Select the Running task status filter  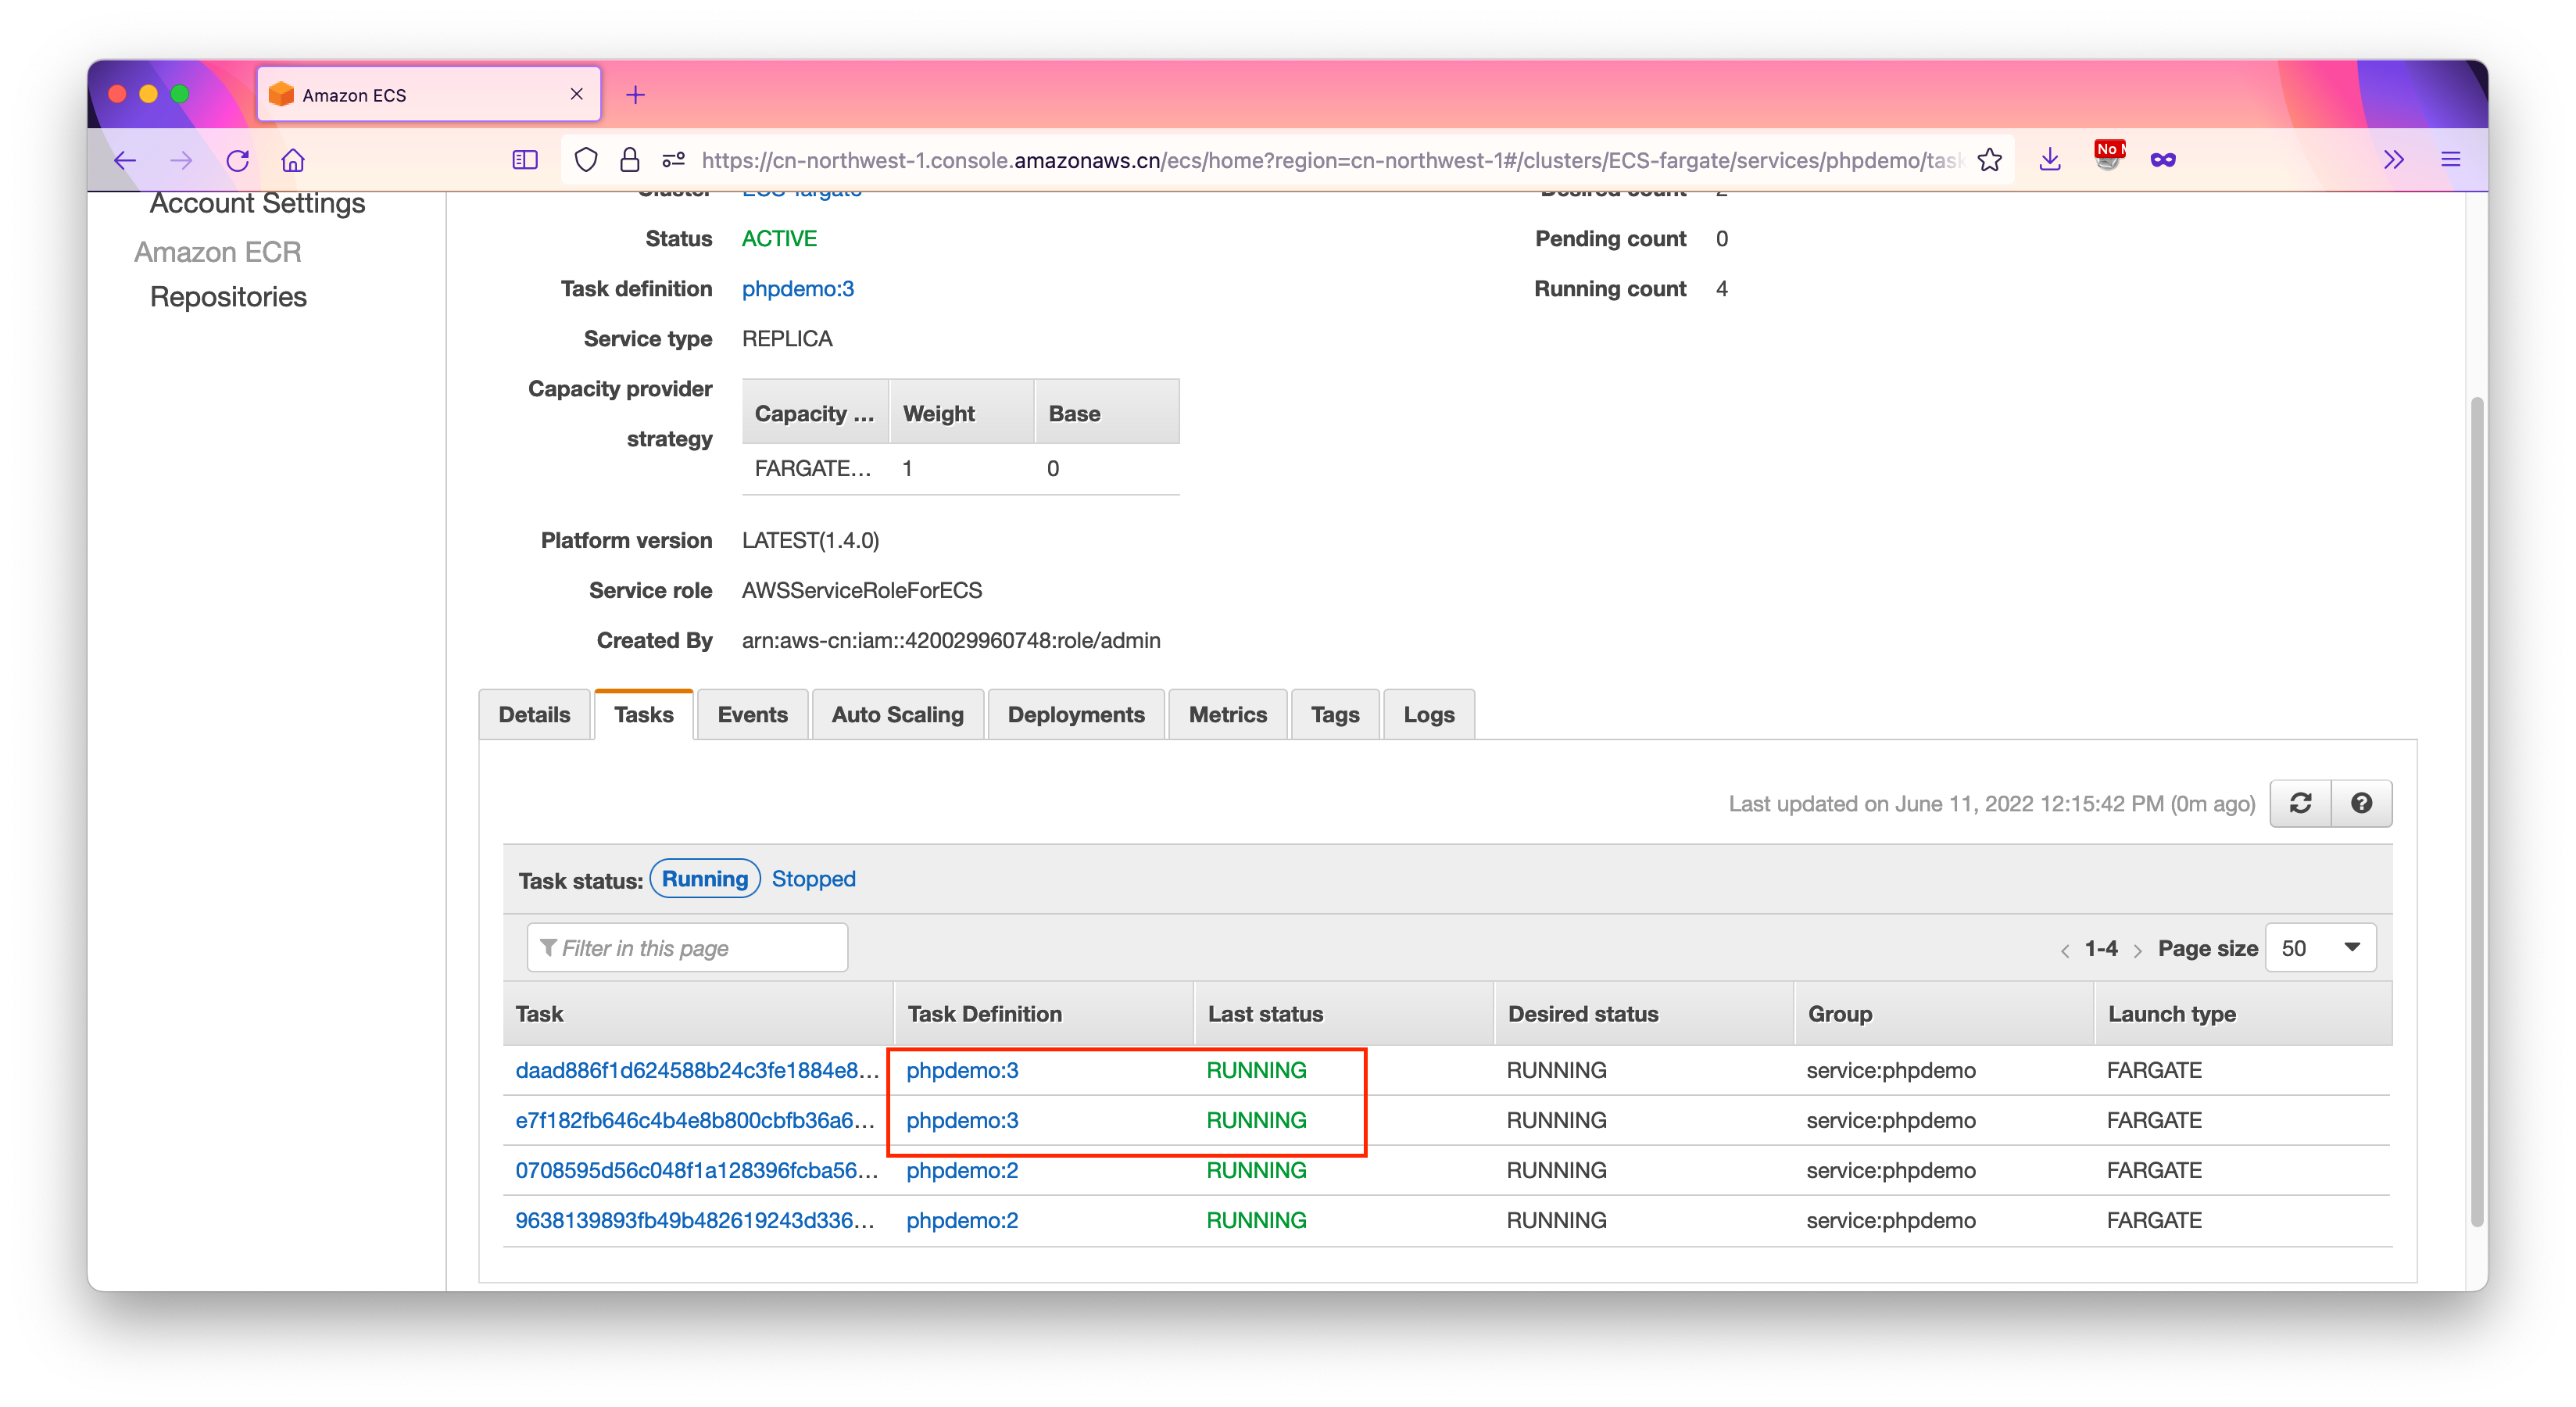(705, 879)
